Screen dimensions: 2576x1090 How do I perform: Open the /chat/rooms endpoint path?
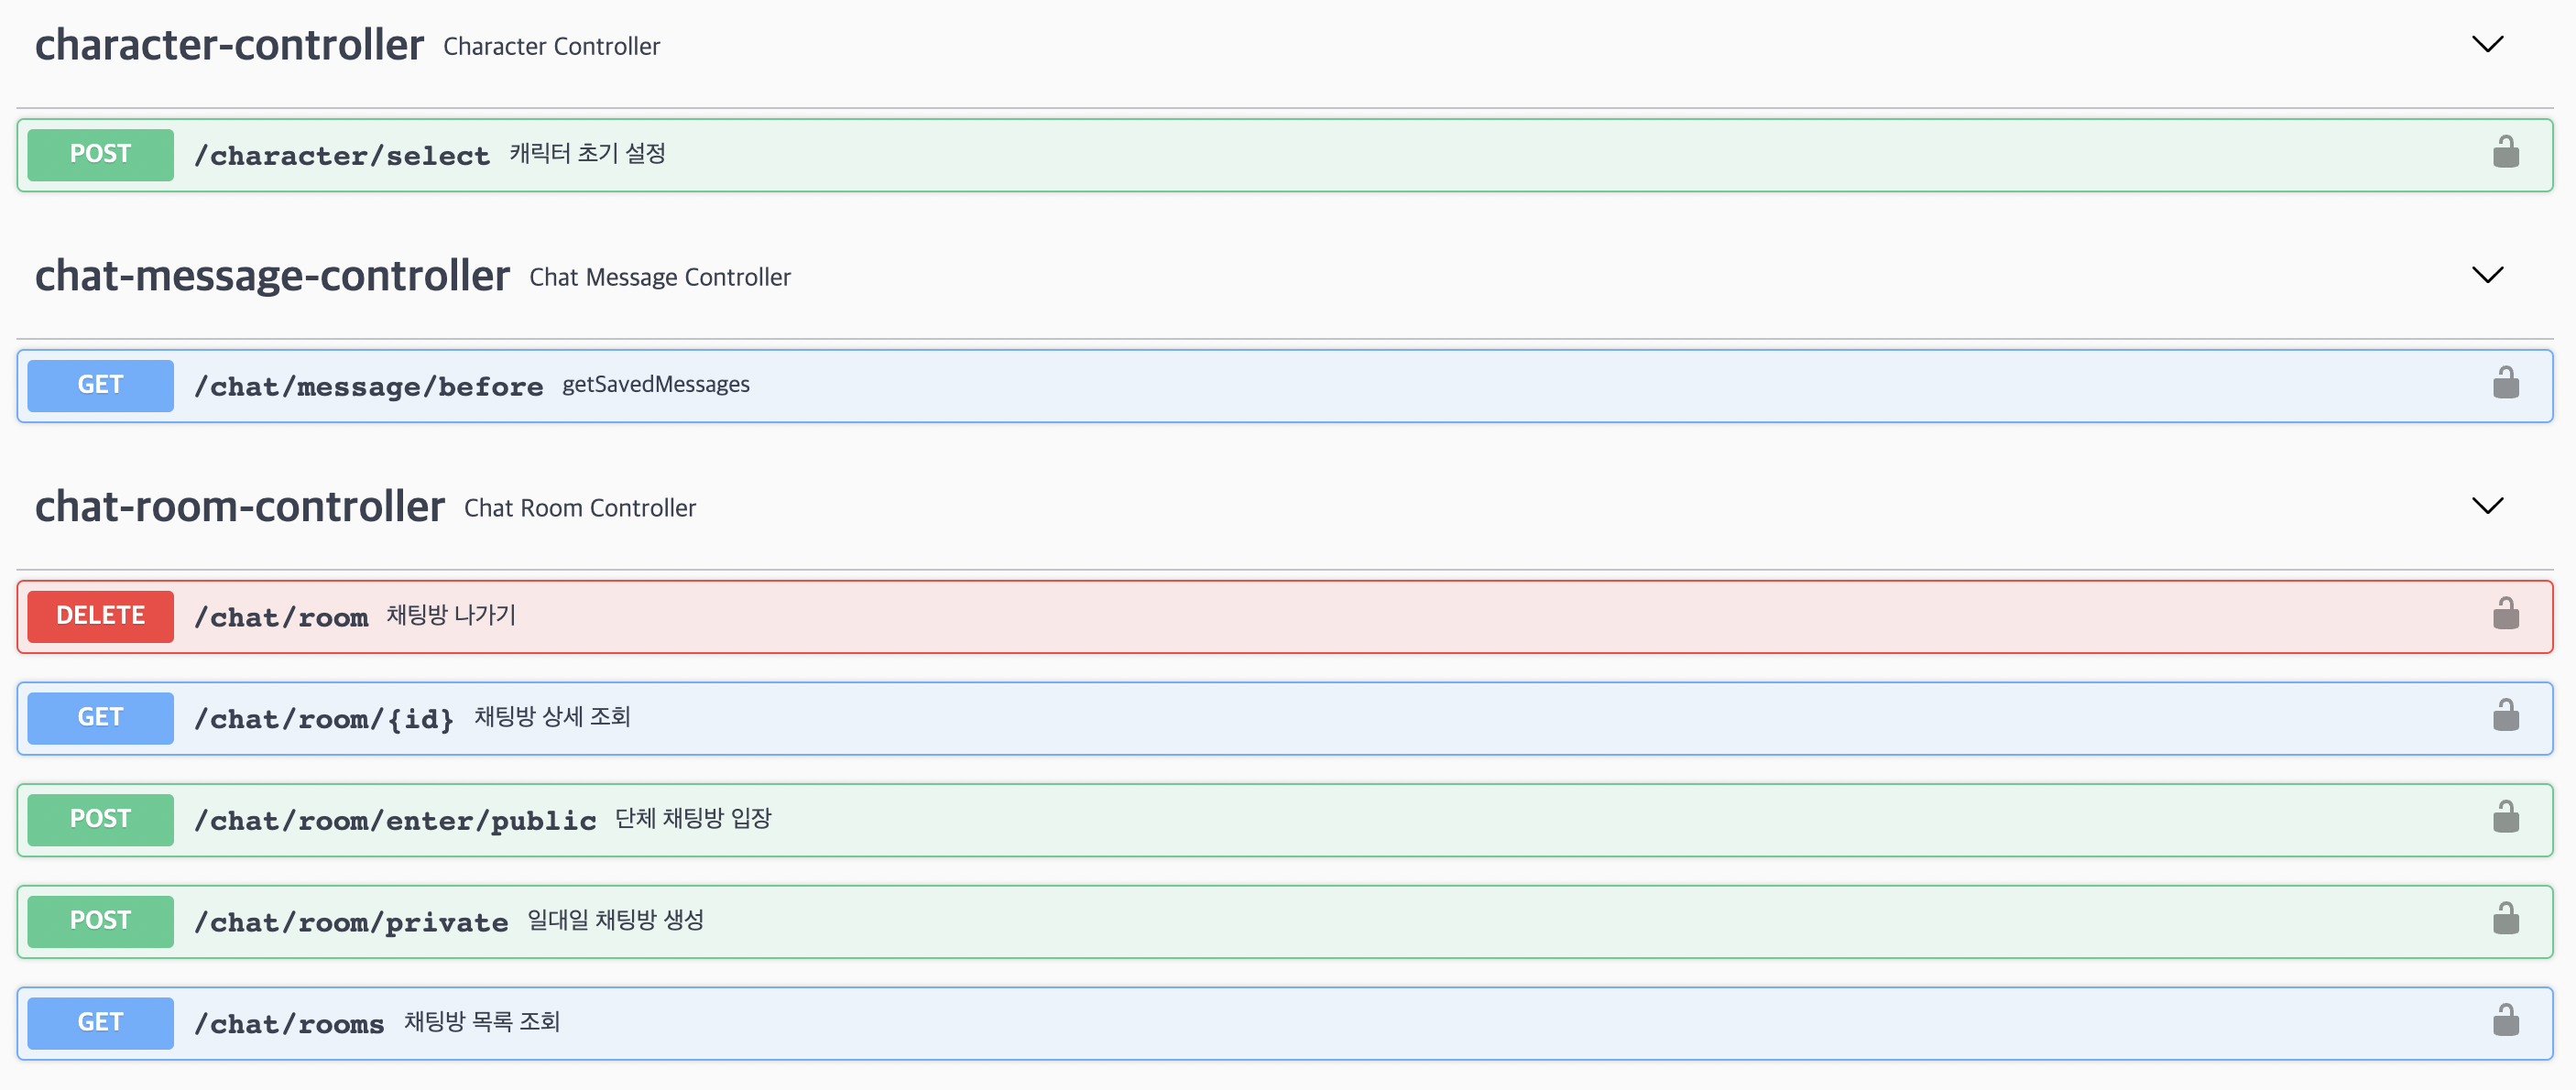pyautogui.click(x=288, y=1024)
